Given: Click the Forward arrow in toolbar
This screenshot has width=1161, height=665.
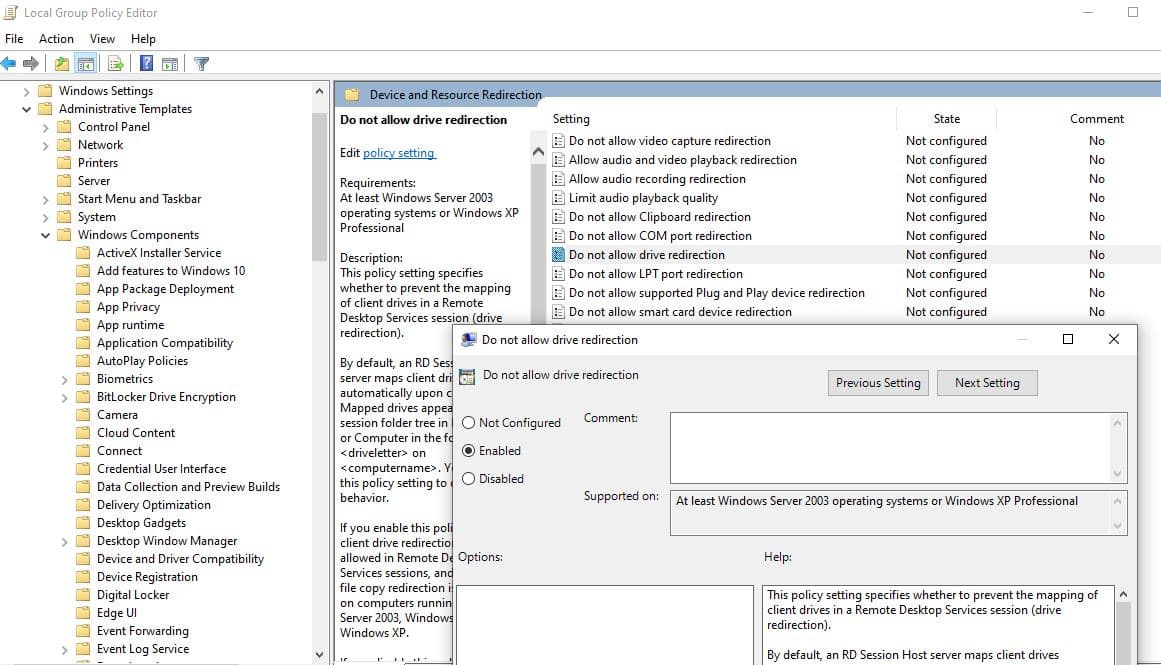Looking at the screenshot, I should click(31, 64).
